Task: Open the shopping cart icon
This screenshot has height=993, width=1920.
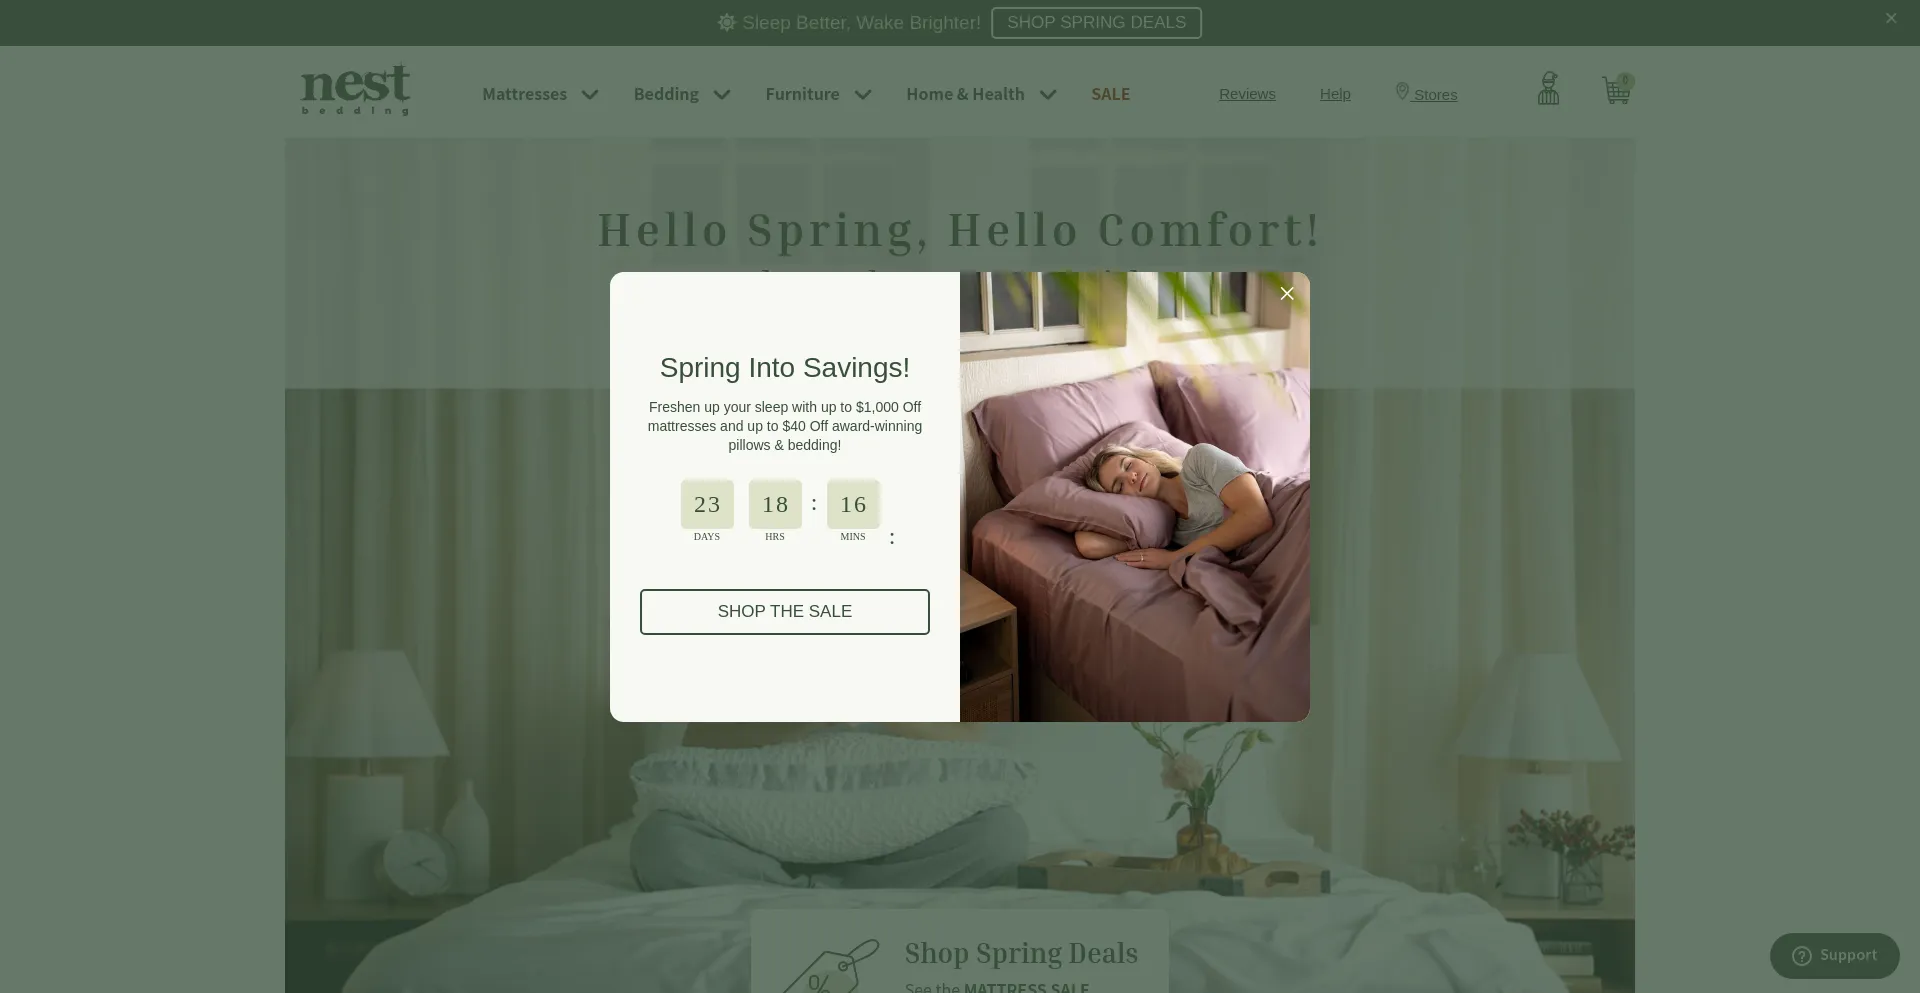Action: (1617, 90)
